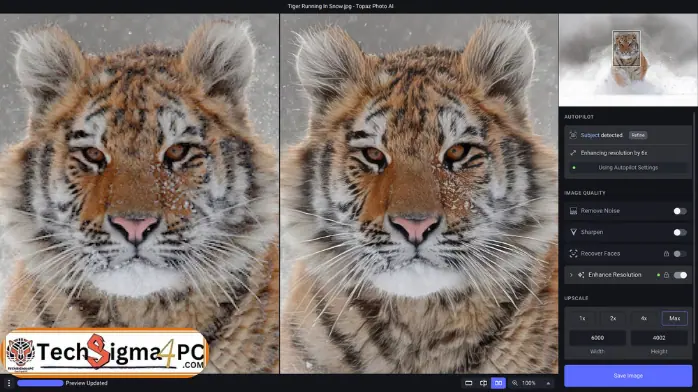
Task: Click the zoom magnifier icon
Action: tap(515, 383)
